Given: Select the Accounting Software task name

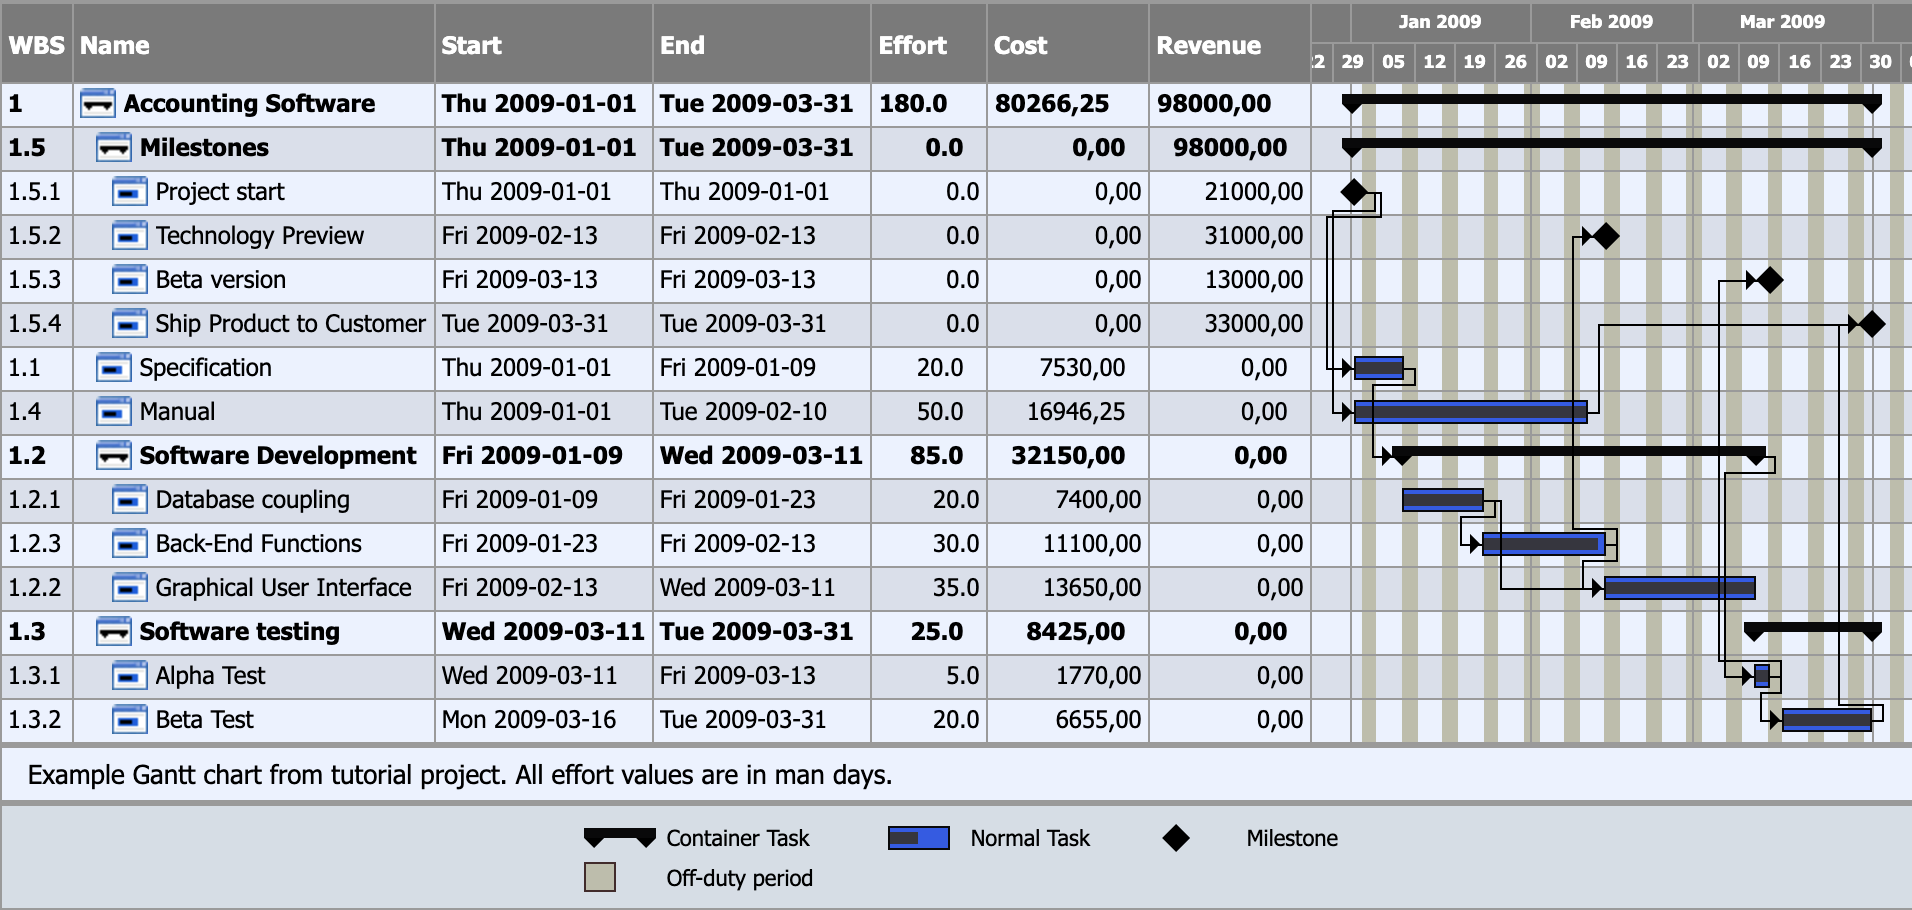Looking at the screenshot, I should pyautogui.click(x=249, y=103).
